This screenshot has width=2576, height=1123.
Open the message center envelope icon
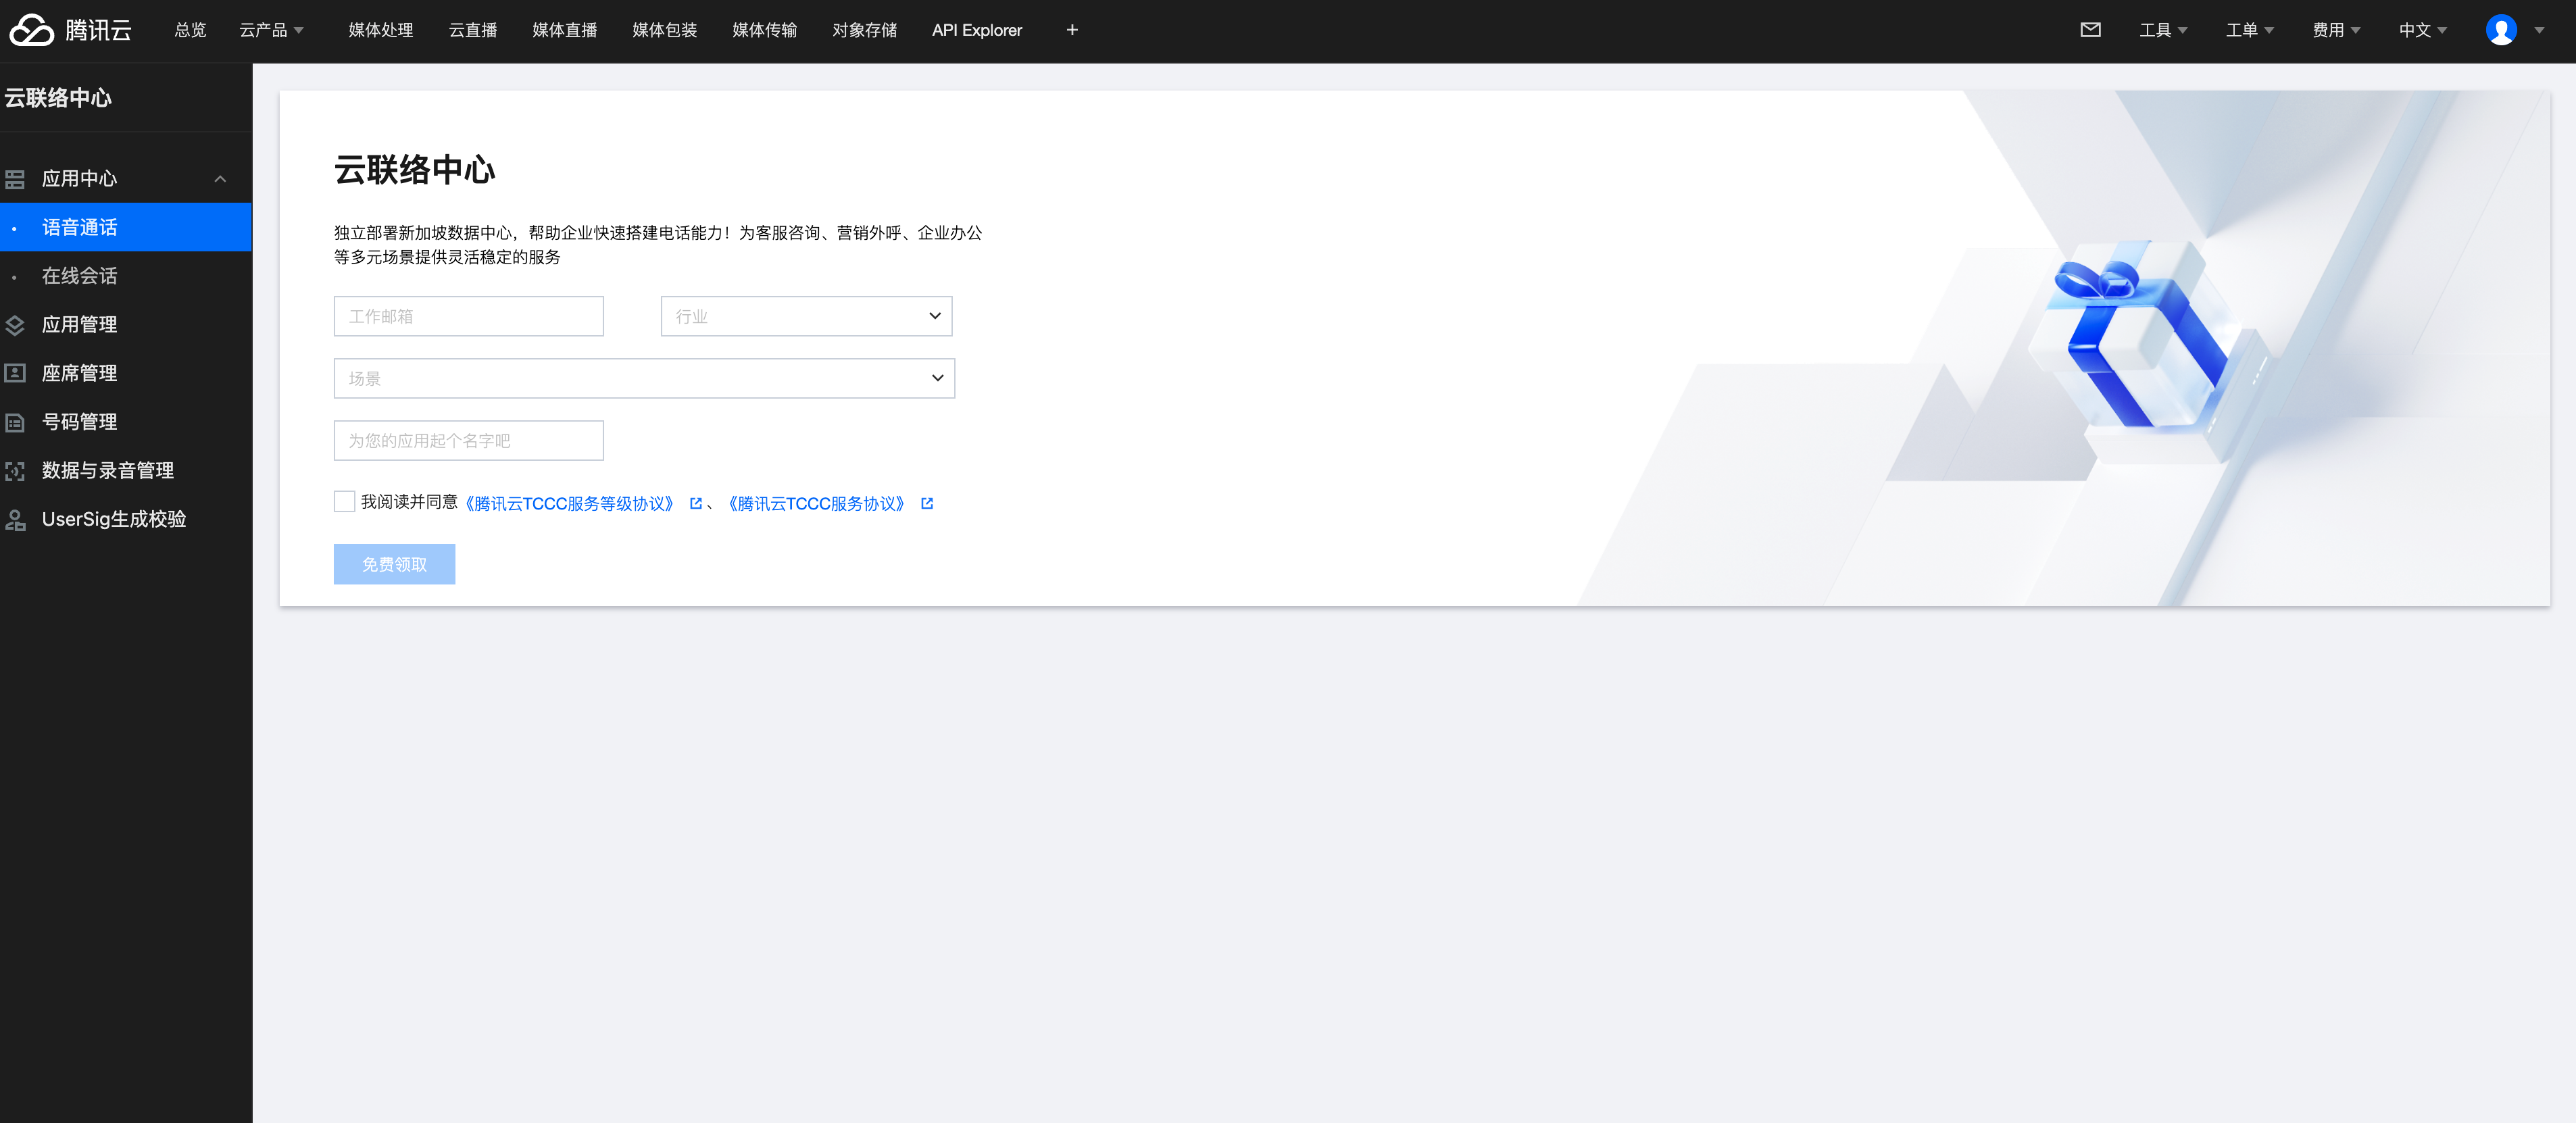click(x=2090, y=30)
